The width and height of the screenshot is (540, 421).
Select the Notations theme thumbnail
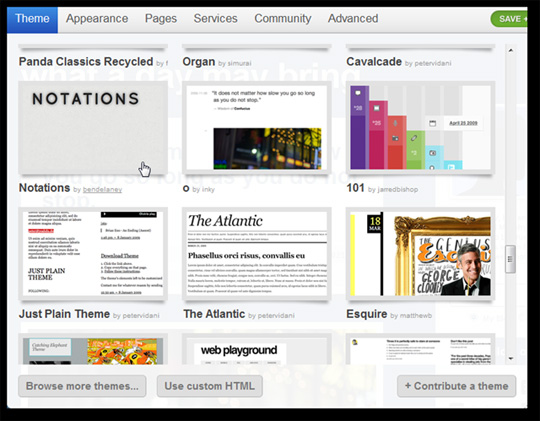(x=93, y=127)
